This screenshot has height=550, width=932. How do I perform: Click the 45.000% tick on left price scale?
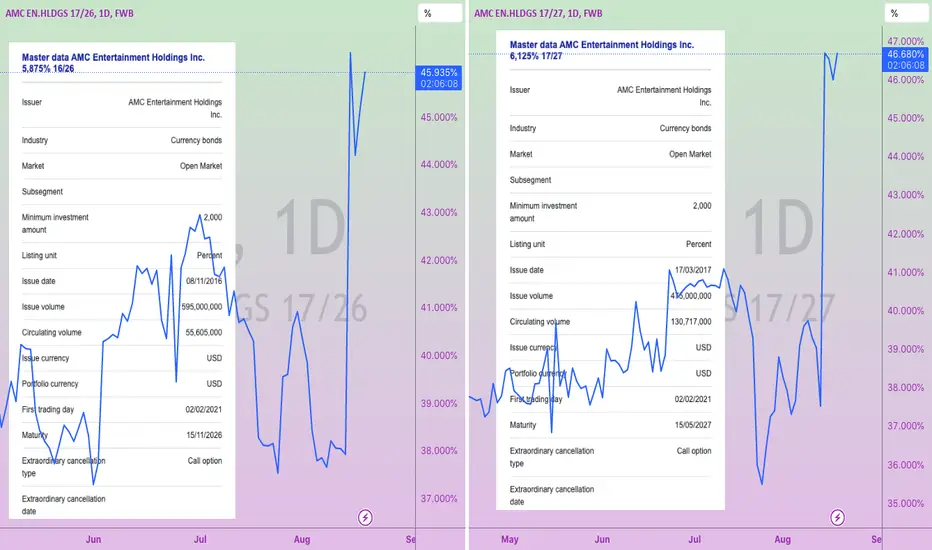[x=439, y=118]
